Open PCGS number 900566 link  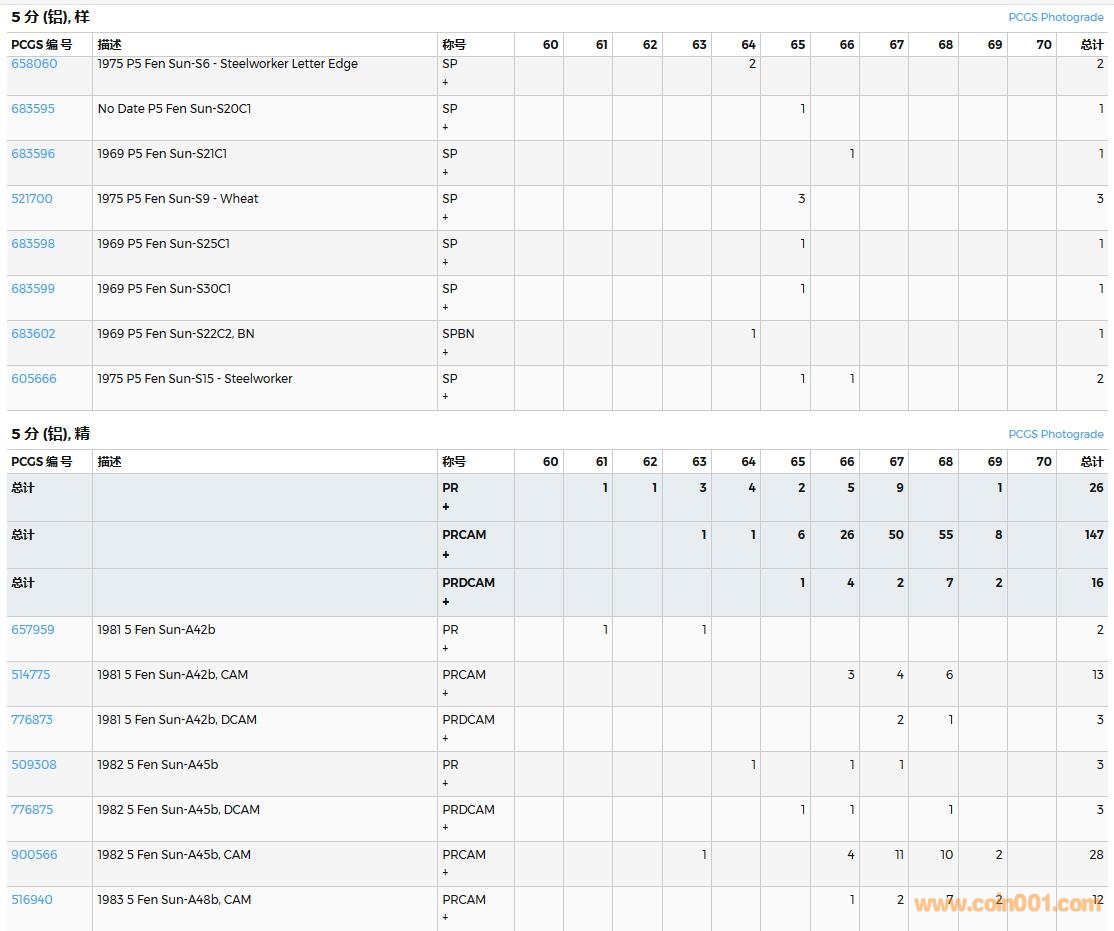click(34, 855)
